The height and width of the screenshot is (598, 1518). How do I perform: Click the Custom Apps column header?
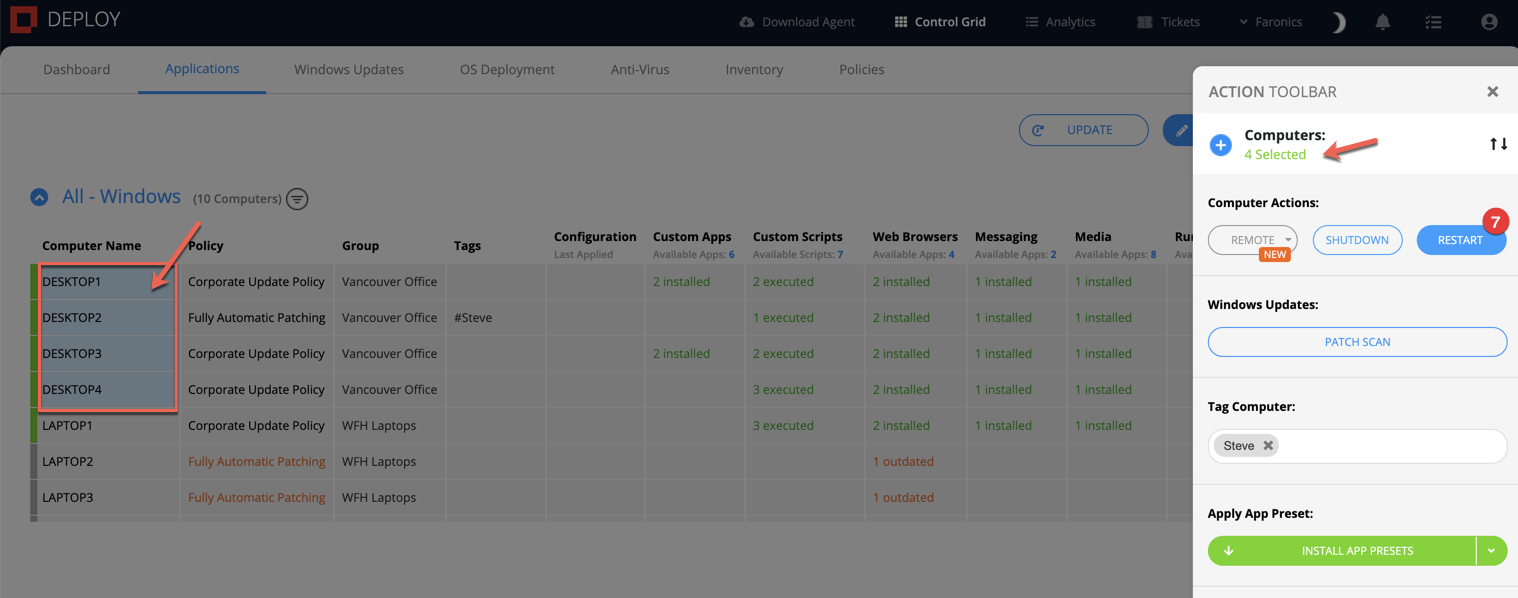click(x=692, y=237)
